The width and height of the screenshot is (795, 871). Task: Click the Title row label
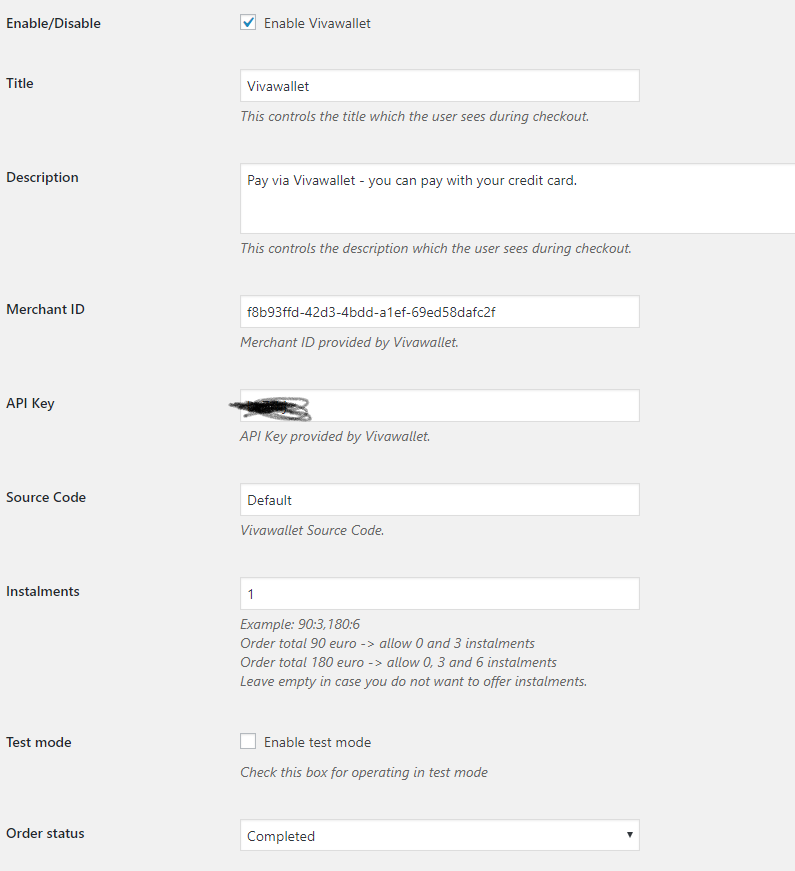[x=19, y=83]
